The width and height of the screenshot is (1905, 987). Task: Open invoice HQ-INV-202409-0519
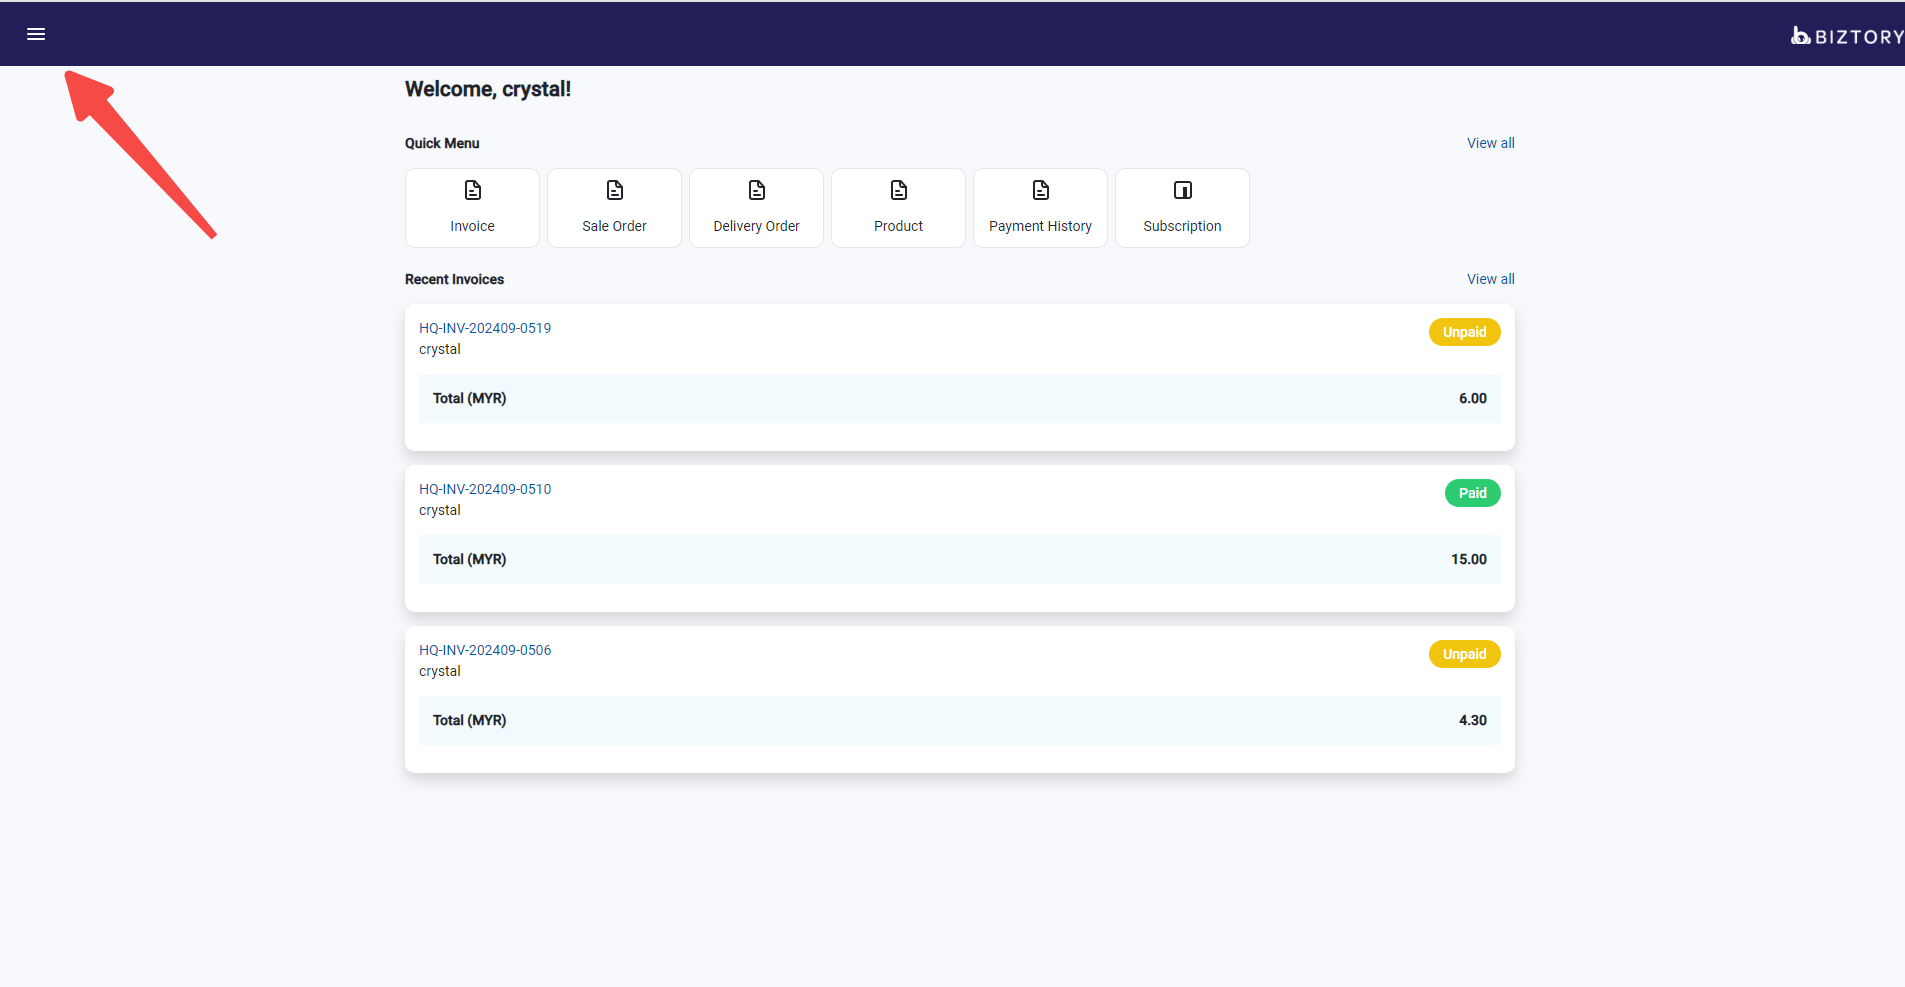(485, 328)
